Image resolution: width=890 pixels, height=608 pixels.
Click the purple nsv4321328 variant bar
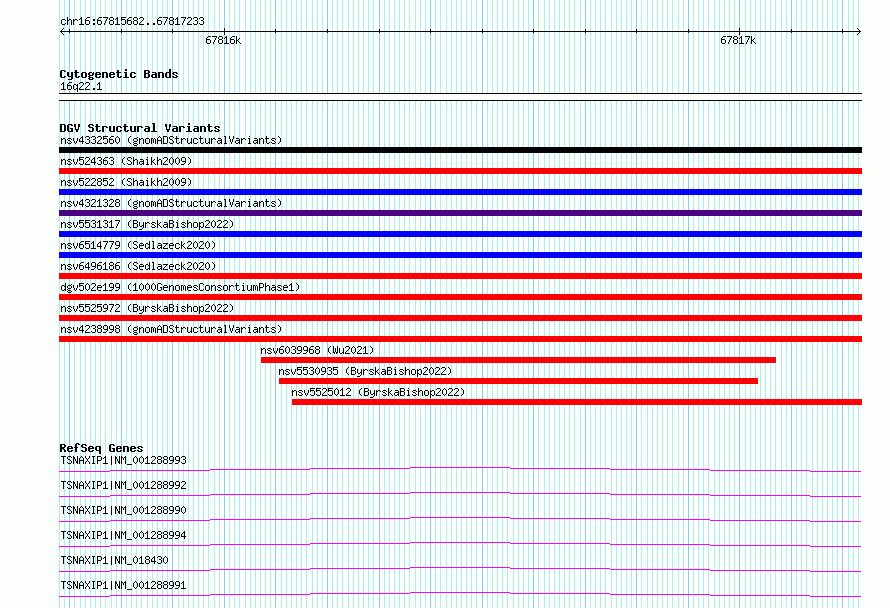pos(460,213)
